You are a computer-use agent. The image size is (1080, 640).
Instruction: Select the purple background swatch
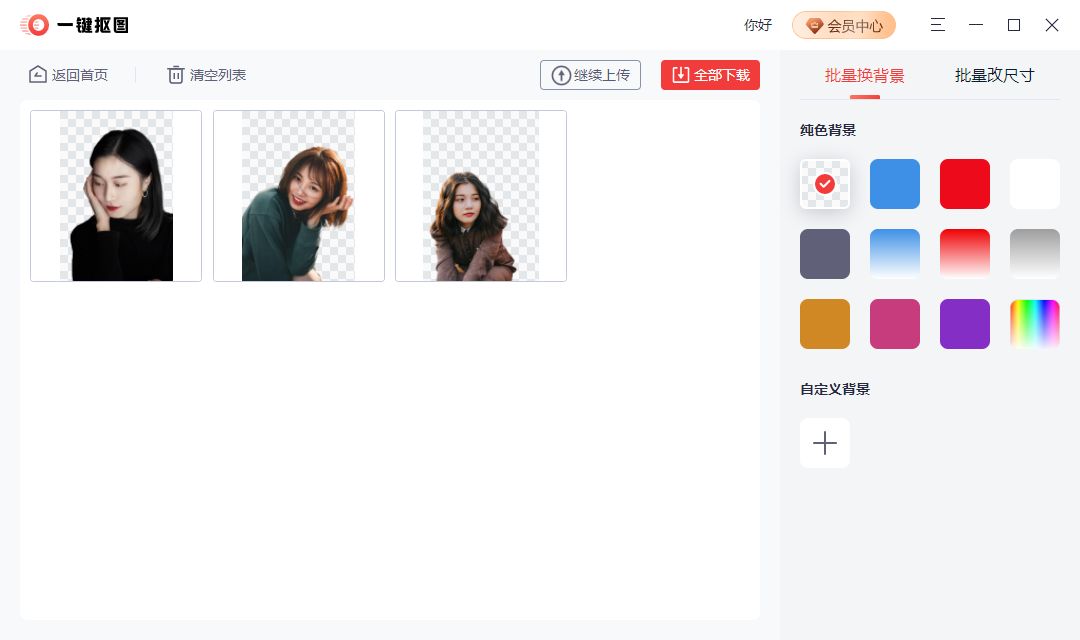[x=964, y=324]
